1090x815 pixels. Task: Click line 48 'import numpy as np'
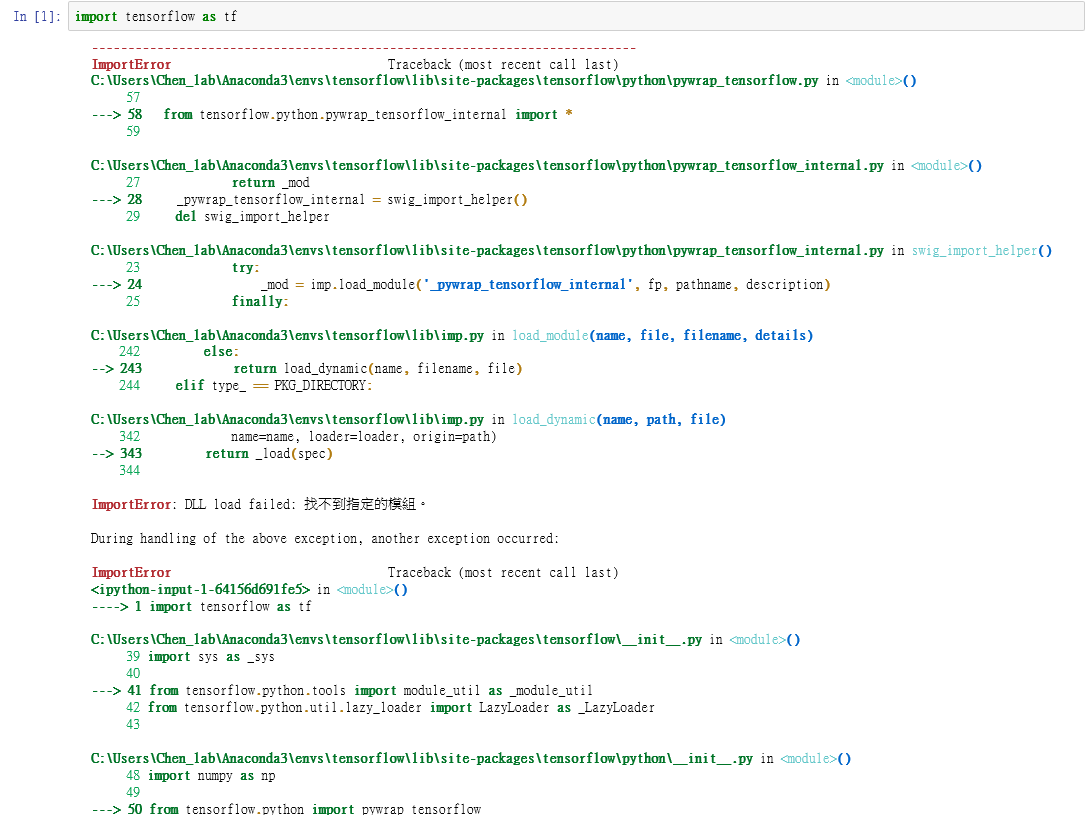pos(200,775)
